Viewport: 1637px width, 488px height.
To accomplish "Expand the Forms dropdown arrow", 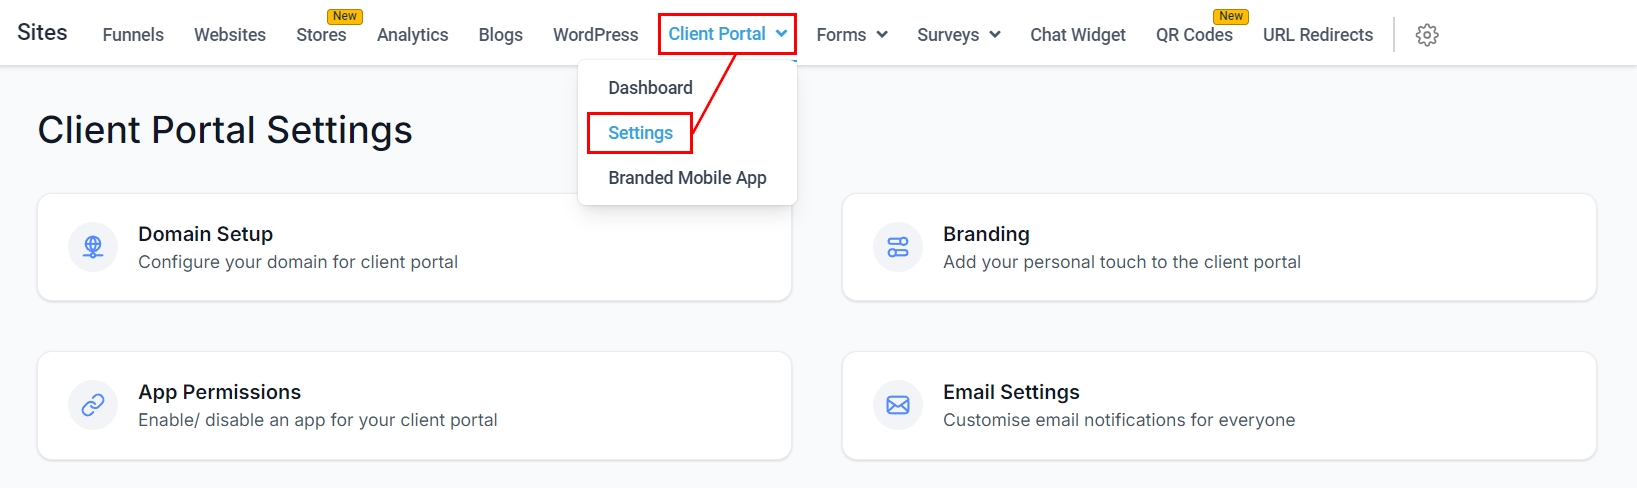I will (882, 35).
